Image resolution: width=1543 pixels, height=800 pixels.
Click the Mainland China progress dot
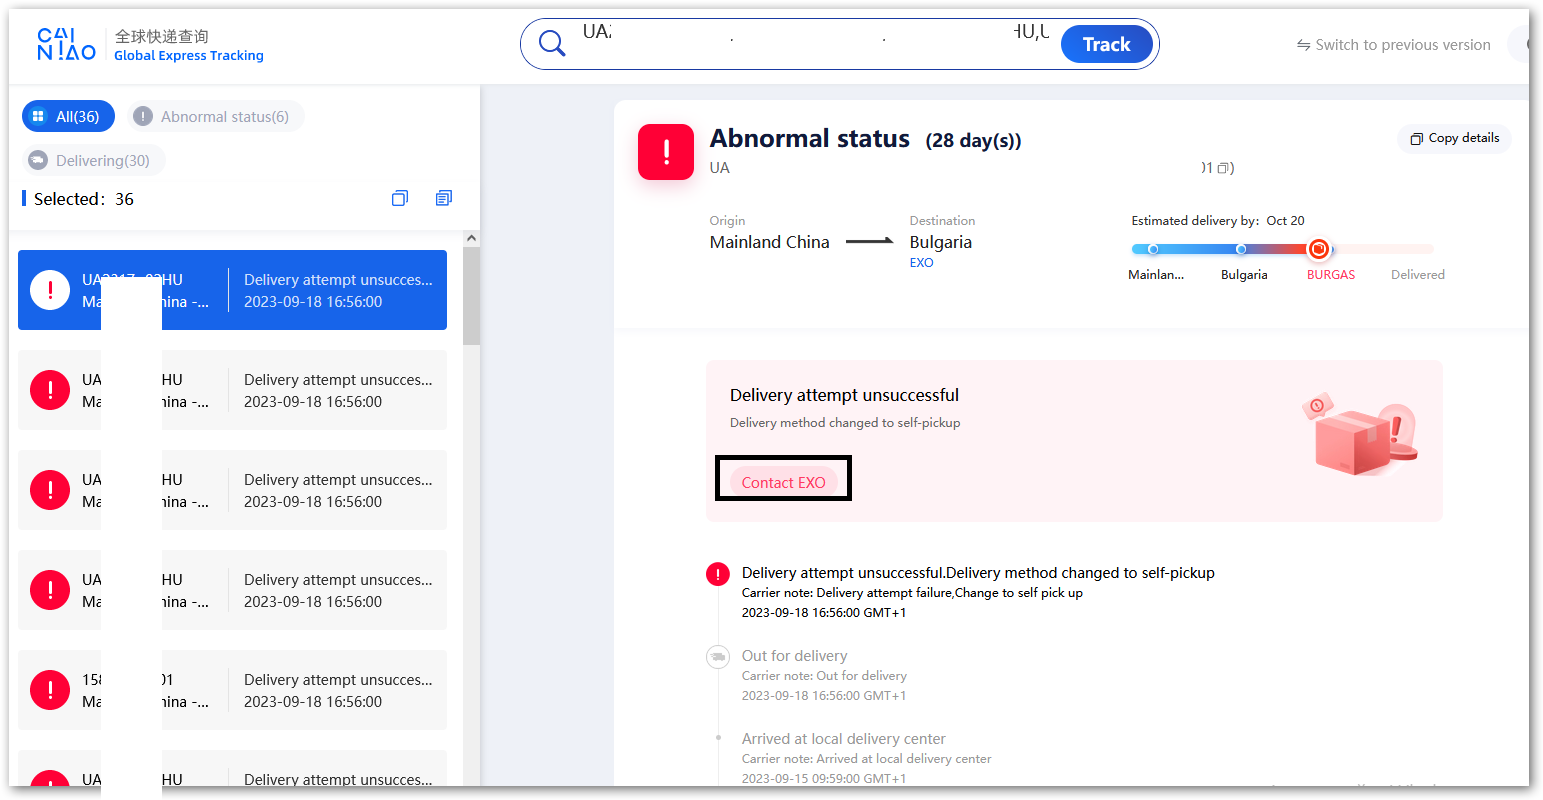pos(1153,249)
